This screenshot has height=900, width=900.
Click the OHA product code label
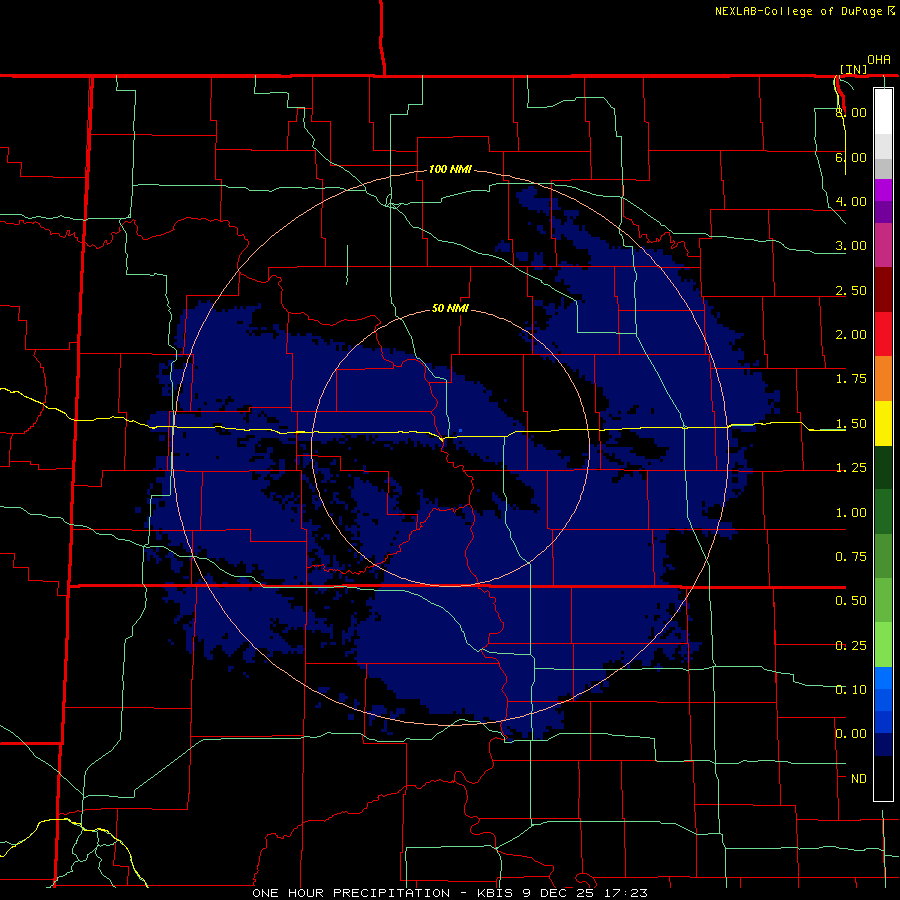(x=879, y=60)
